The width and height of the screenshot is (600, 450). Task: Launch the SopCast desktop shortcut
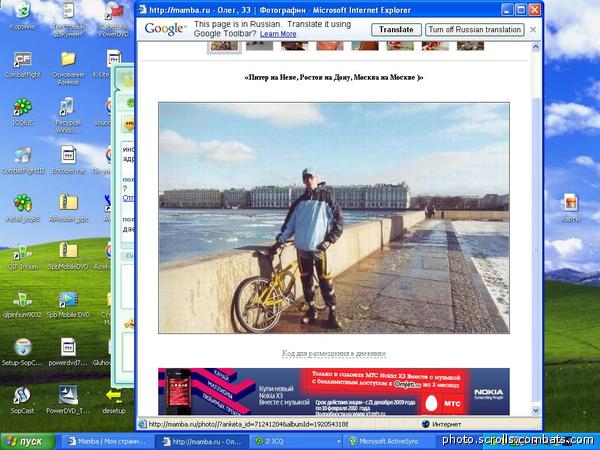(x=22, y=400)
